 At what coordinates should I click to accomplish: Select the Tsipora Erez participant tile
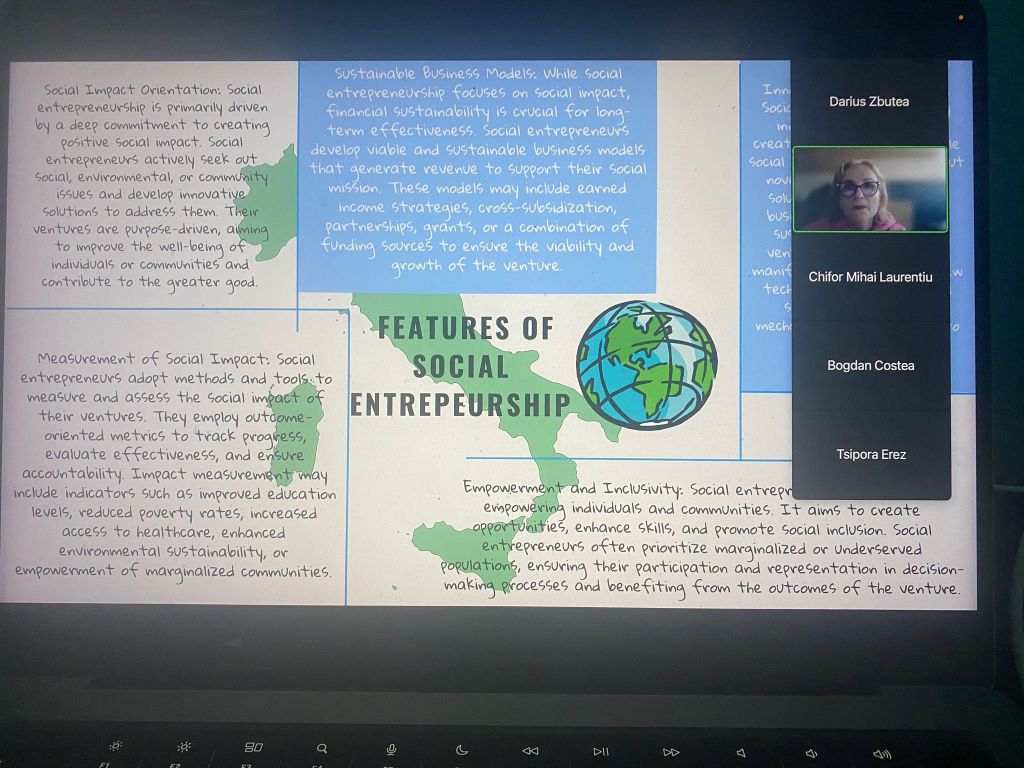[869, 455]
